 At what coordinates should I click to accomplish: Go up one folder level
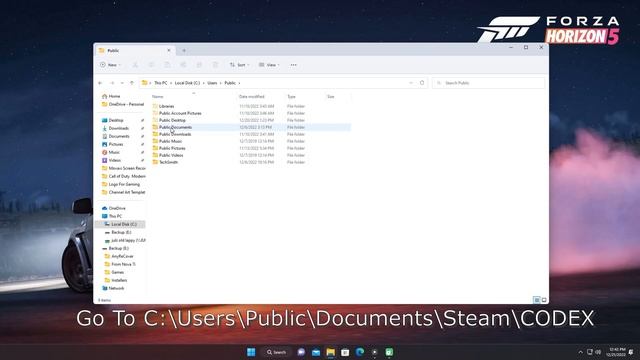pos(132,83)
